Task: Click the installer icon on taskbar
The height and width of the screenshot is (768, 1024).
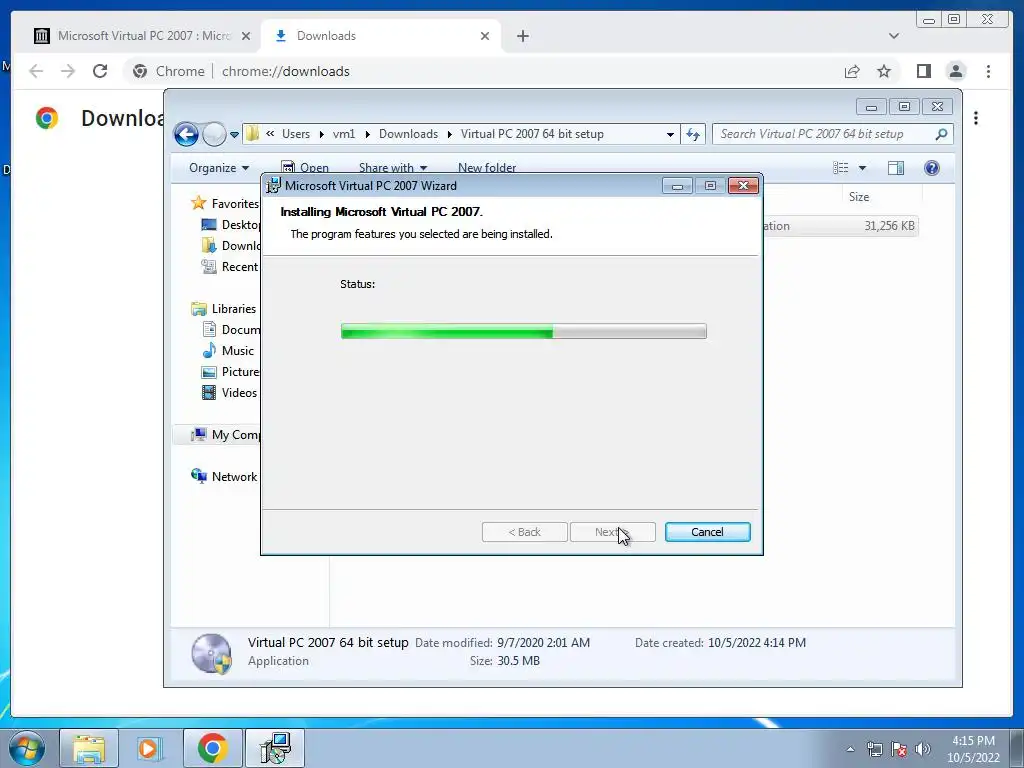Action: tap(275, 748)
